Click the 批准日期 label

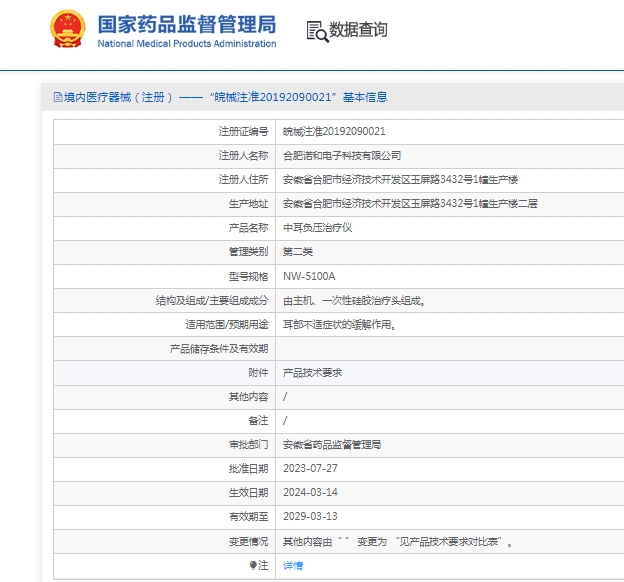pos(249,469)
